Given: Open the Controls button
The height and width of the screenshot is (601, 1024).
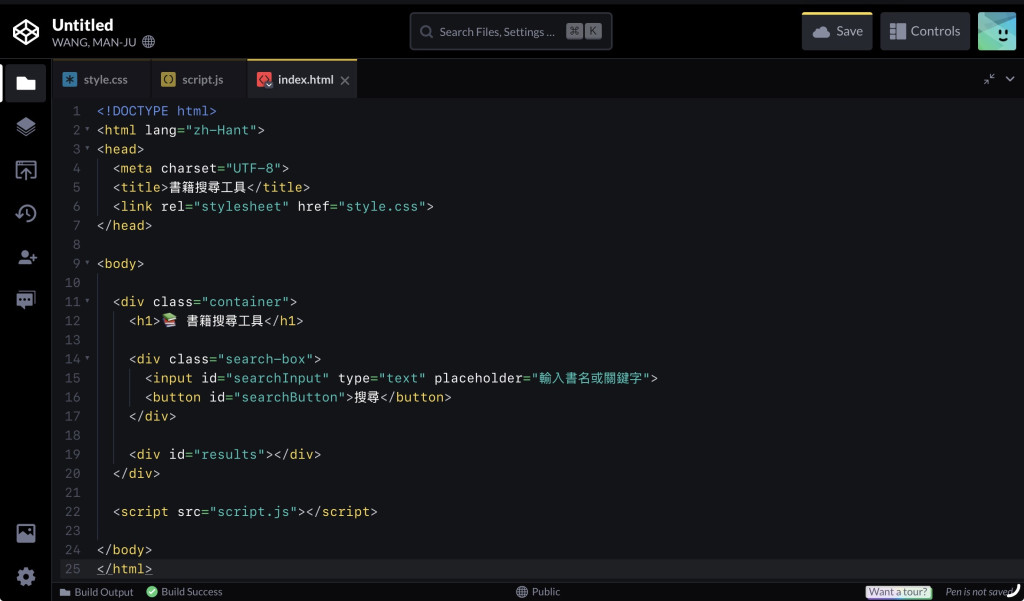Looking at the screenshot, I should coord(925,31).
